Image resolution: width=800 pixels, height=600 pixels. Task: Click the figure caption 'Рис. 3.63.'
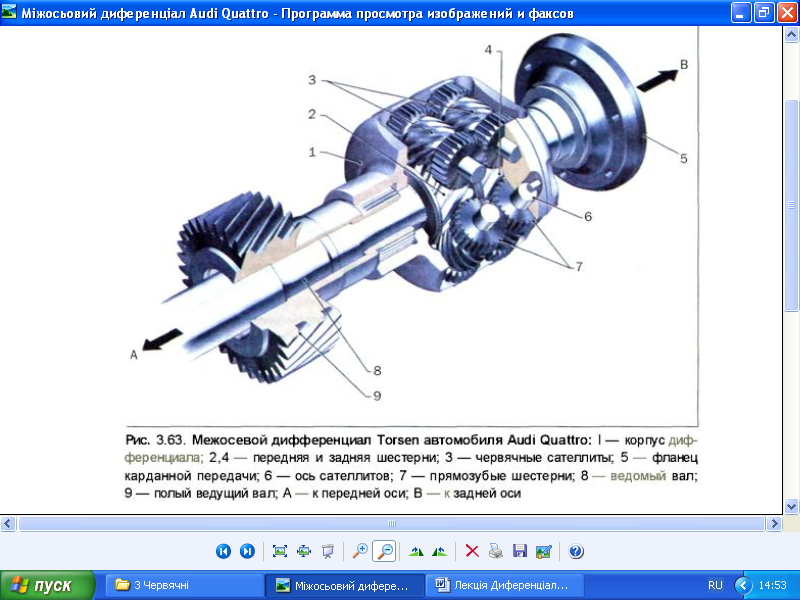pyautogui.click(x=158, y=440)
